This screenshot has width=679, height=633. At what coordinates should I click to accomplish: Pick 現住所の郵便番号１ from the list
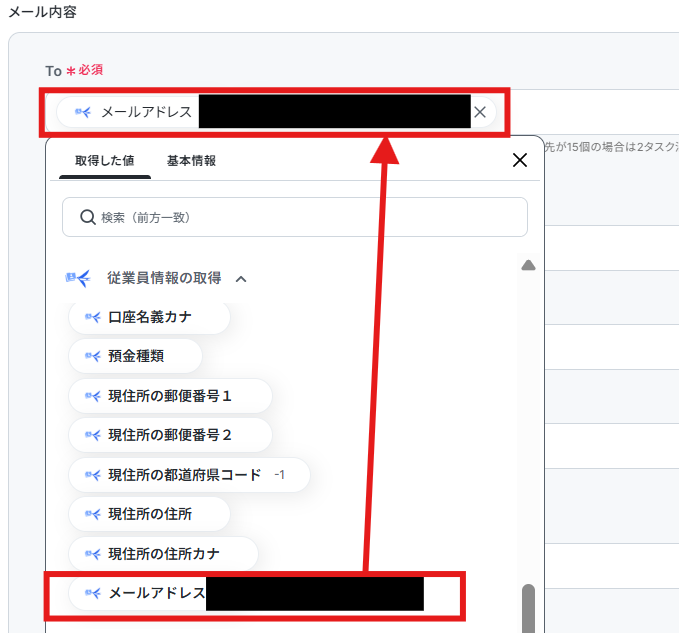point(170,396)
